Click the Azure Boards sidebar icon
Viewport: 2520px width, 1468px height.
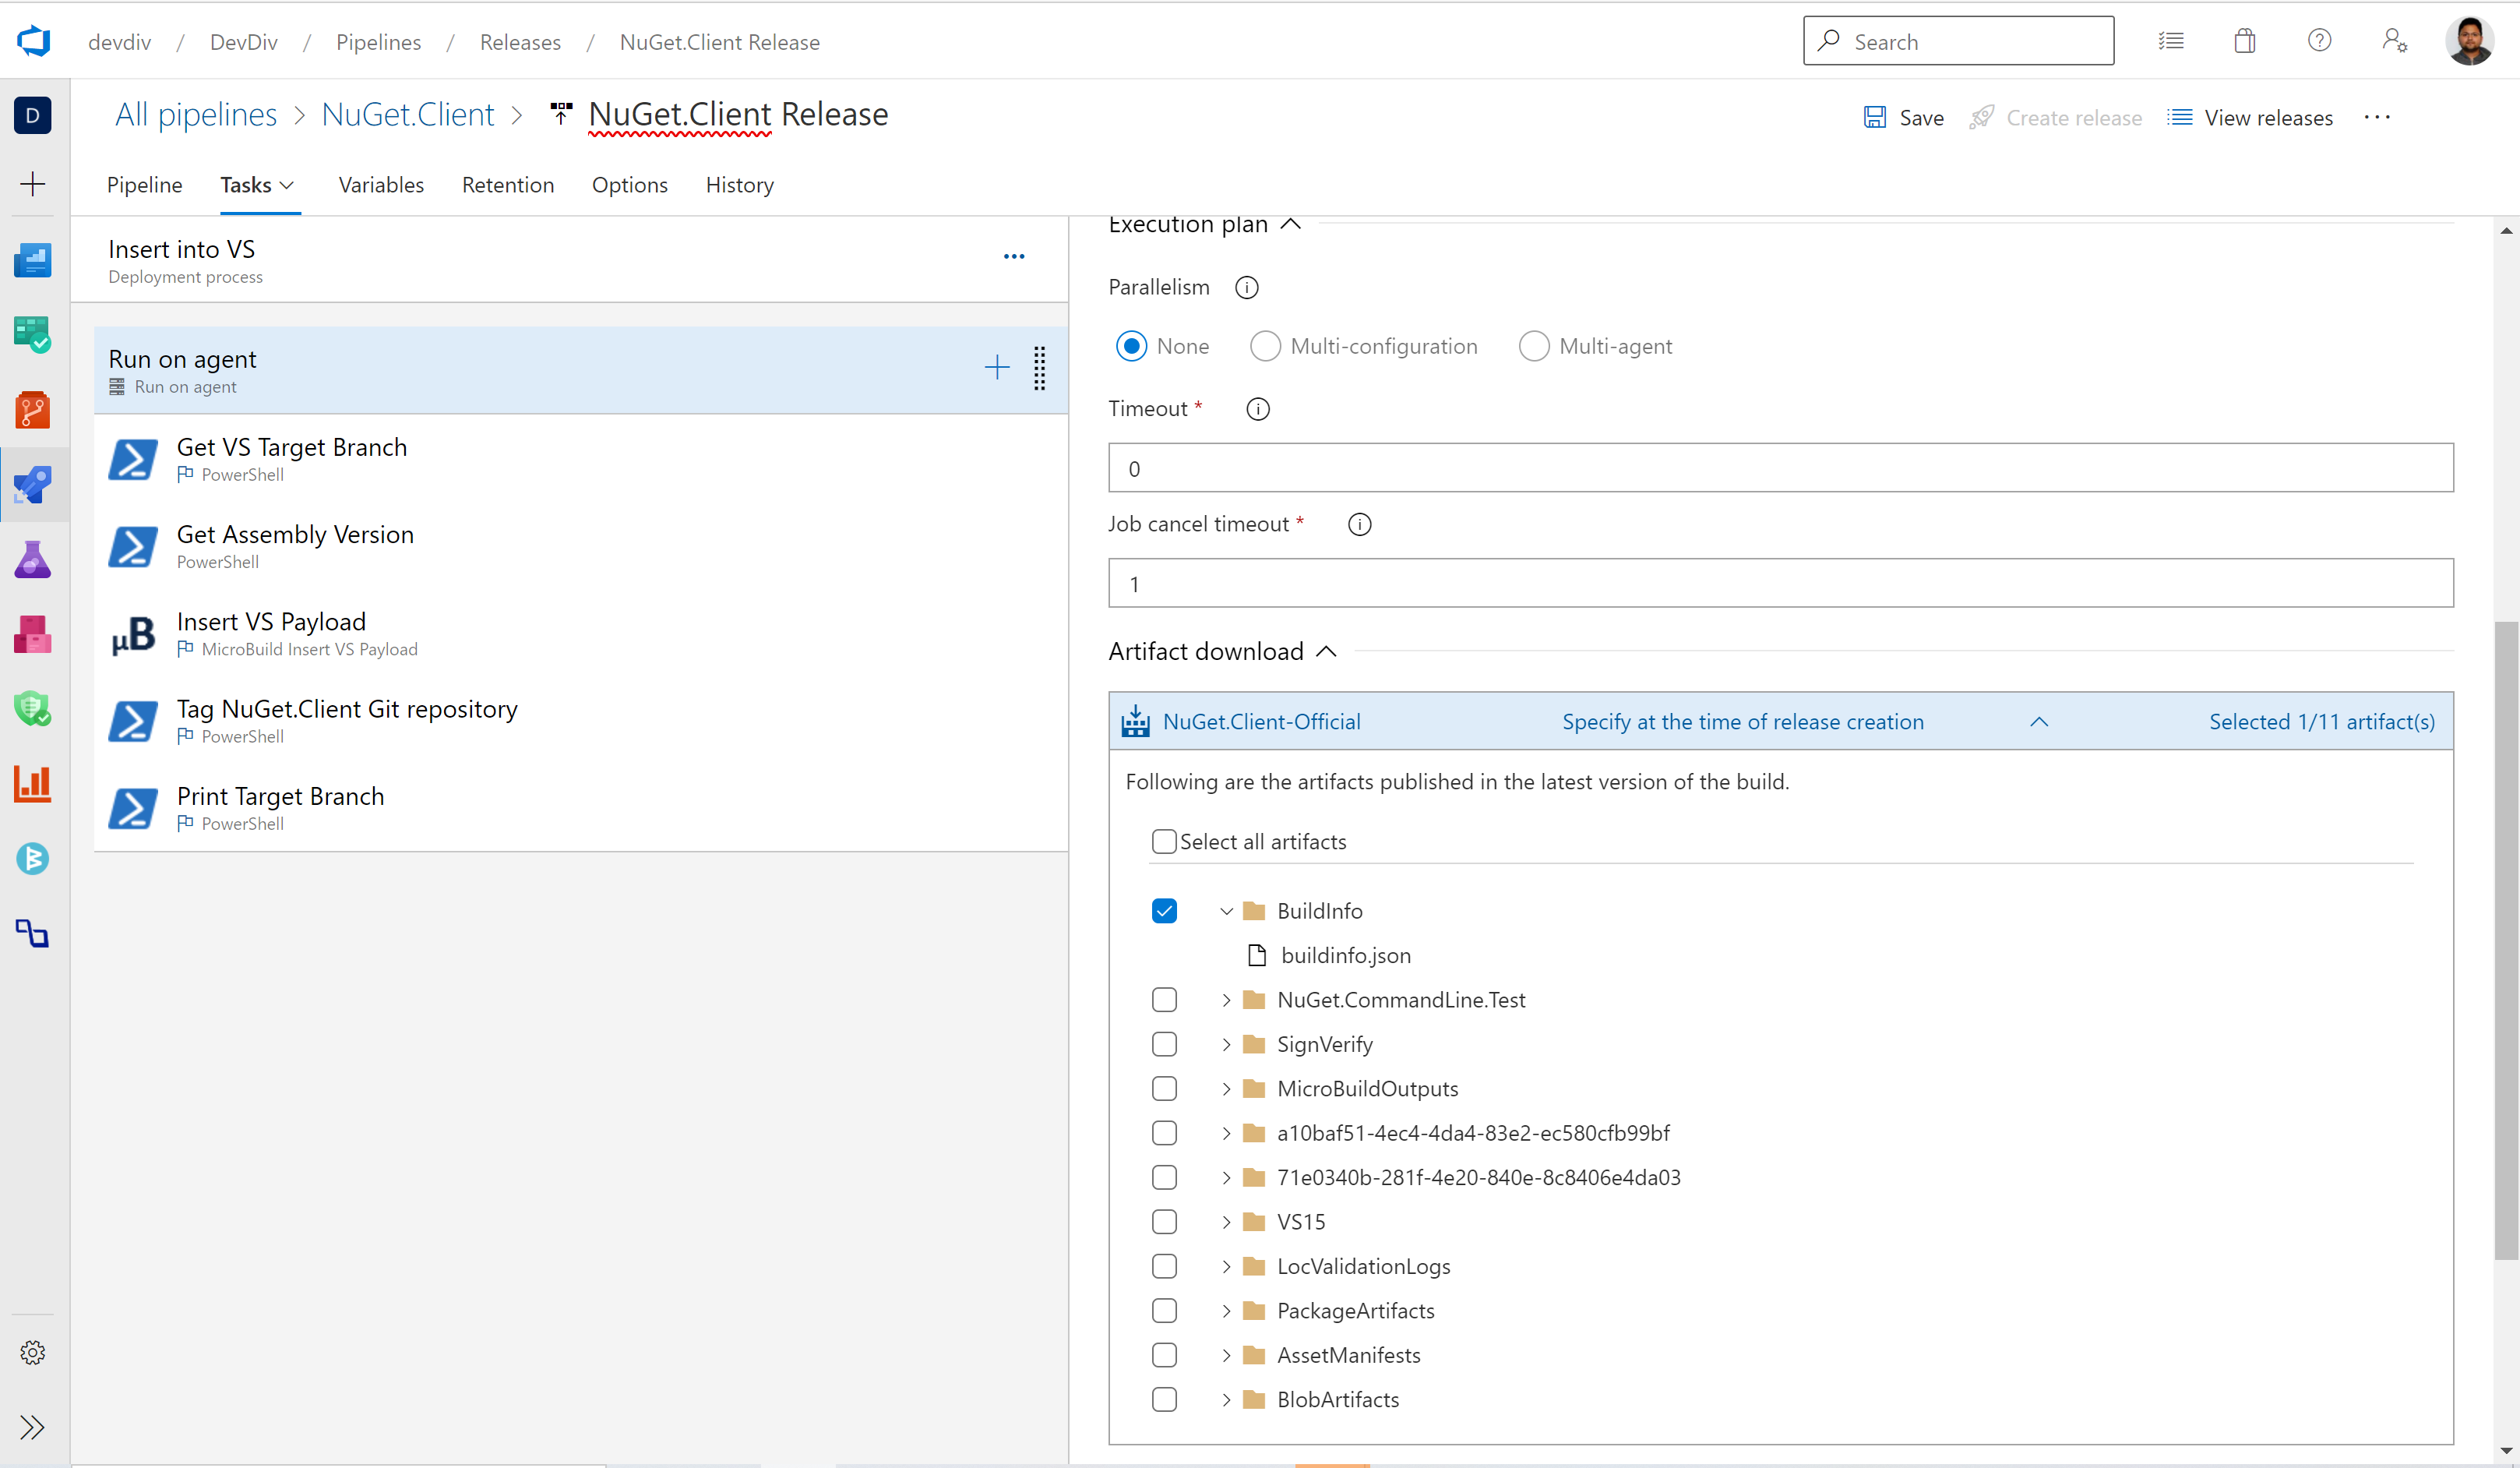[33, 335]
